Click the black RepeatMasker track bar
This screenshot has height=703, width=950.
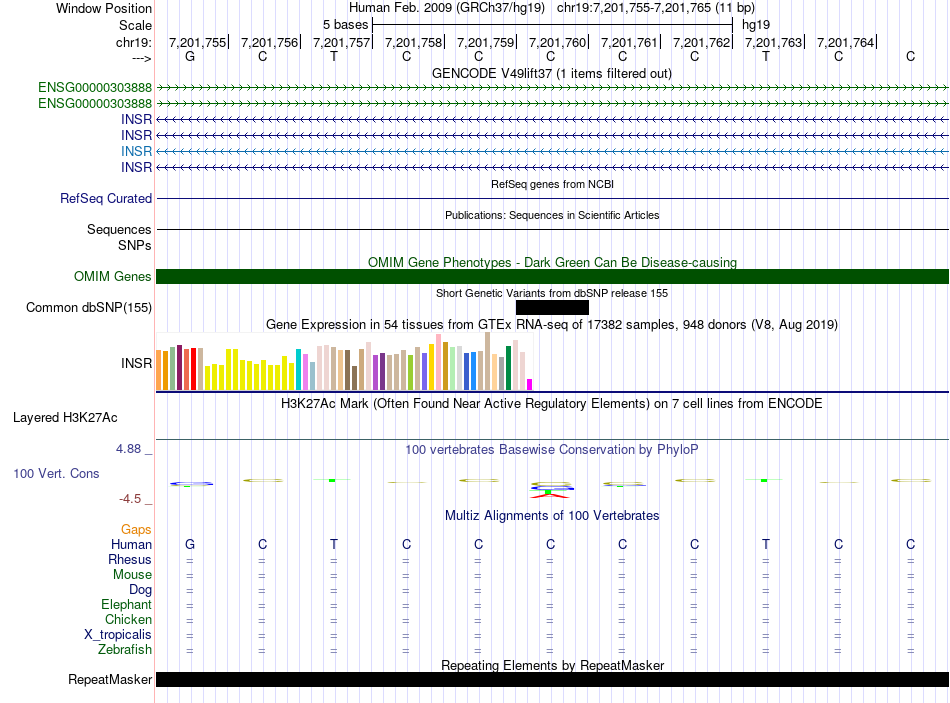552,680
